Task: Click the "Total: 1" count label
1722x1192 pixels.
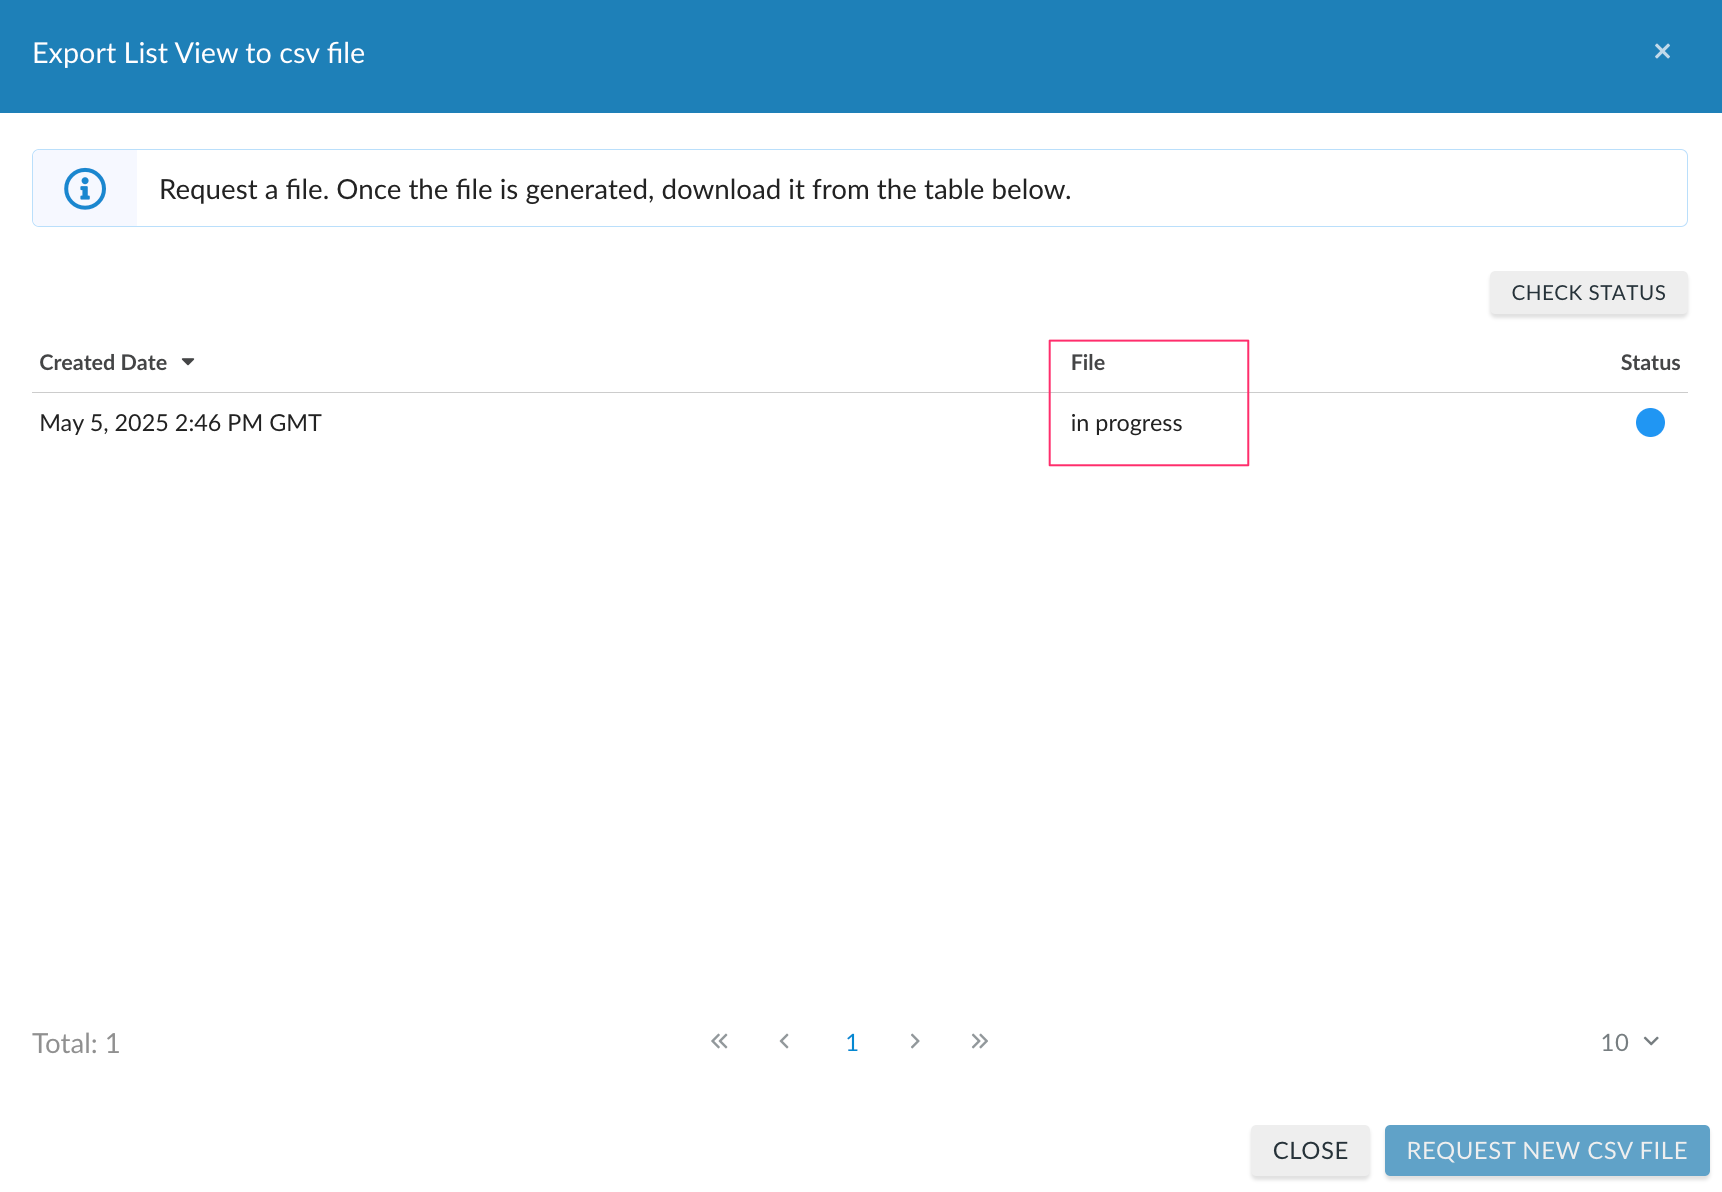Action: [76, 1044]
